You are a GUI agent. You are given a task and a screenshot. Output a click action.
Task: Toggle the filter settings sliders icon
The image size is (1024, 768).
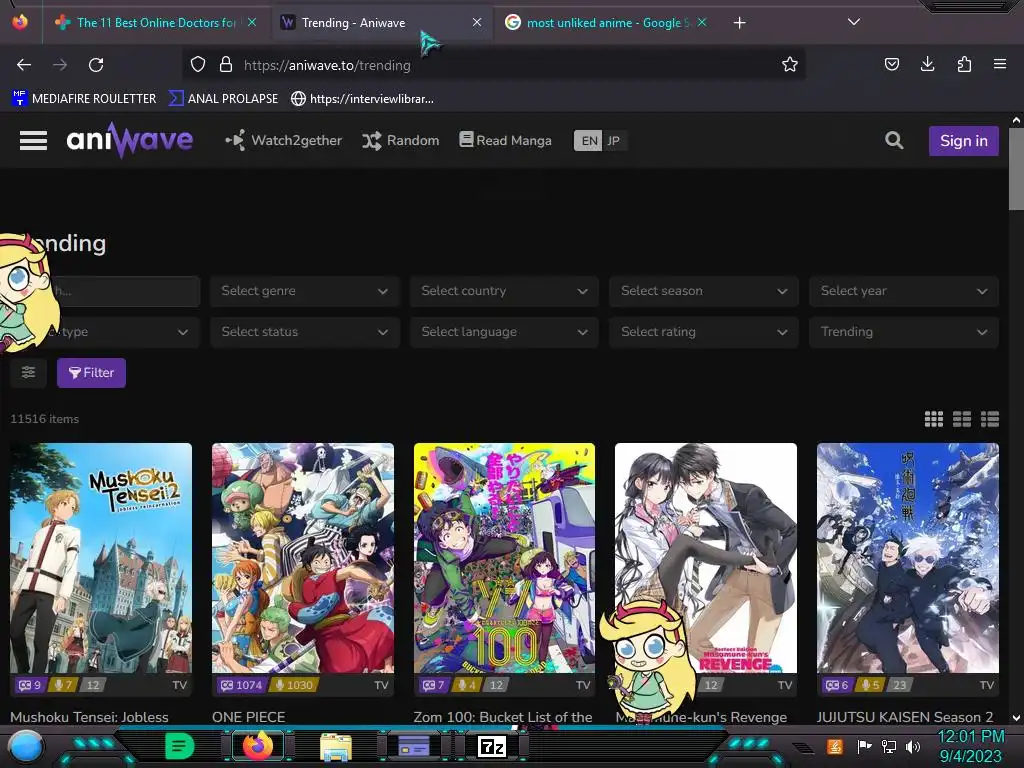point(28,372)
